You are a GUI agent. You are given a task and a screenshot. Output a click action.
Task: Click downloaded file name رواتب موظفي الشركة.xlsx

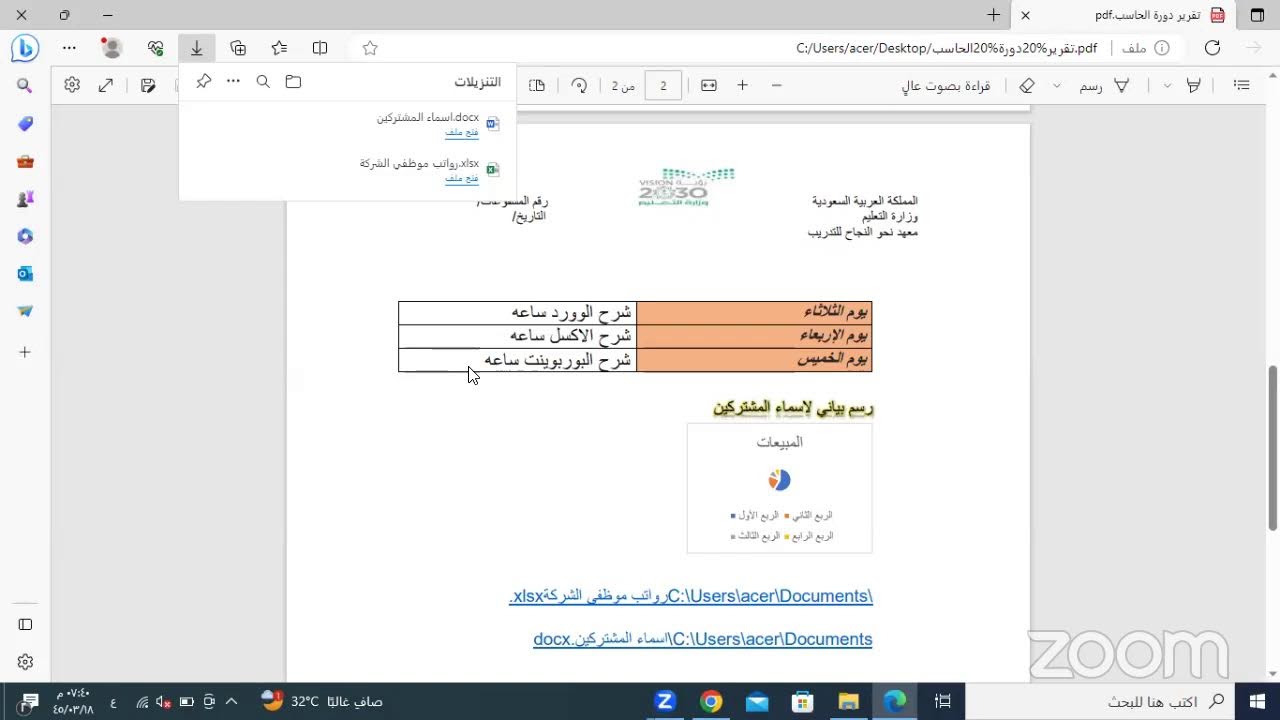point(420,163)
